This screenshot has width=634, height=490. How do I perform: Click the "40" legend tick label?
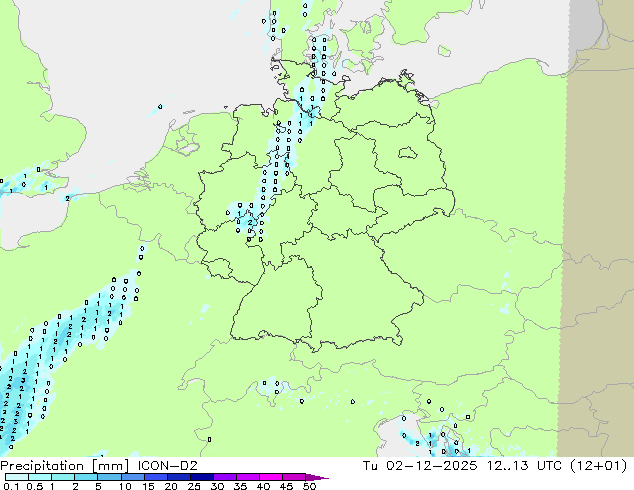(x=263, y=486)
